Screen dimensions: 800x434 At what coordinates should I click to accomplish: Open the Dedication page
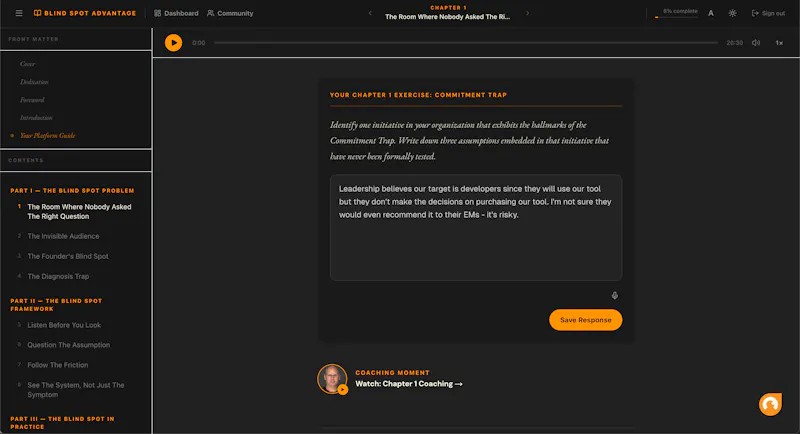34,82
